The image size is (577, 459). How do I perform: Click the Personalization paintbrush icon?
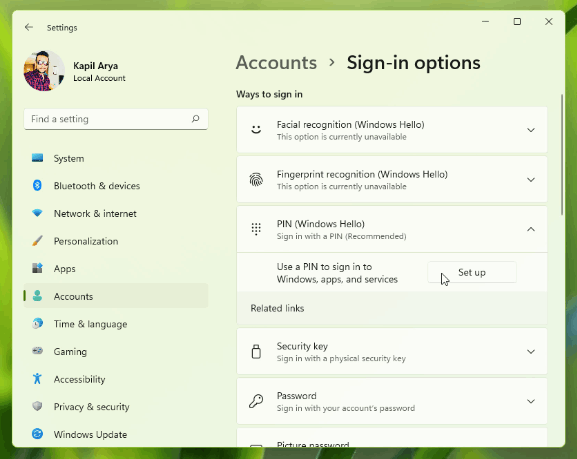pos(37,241)
